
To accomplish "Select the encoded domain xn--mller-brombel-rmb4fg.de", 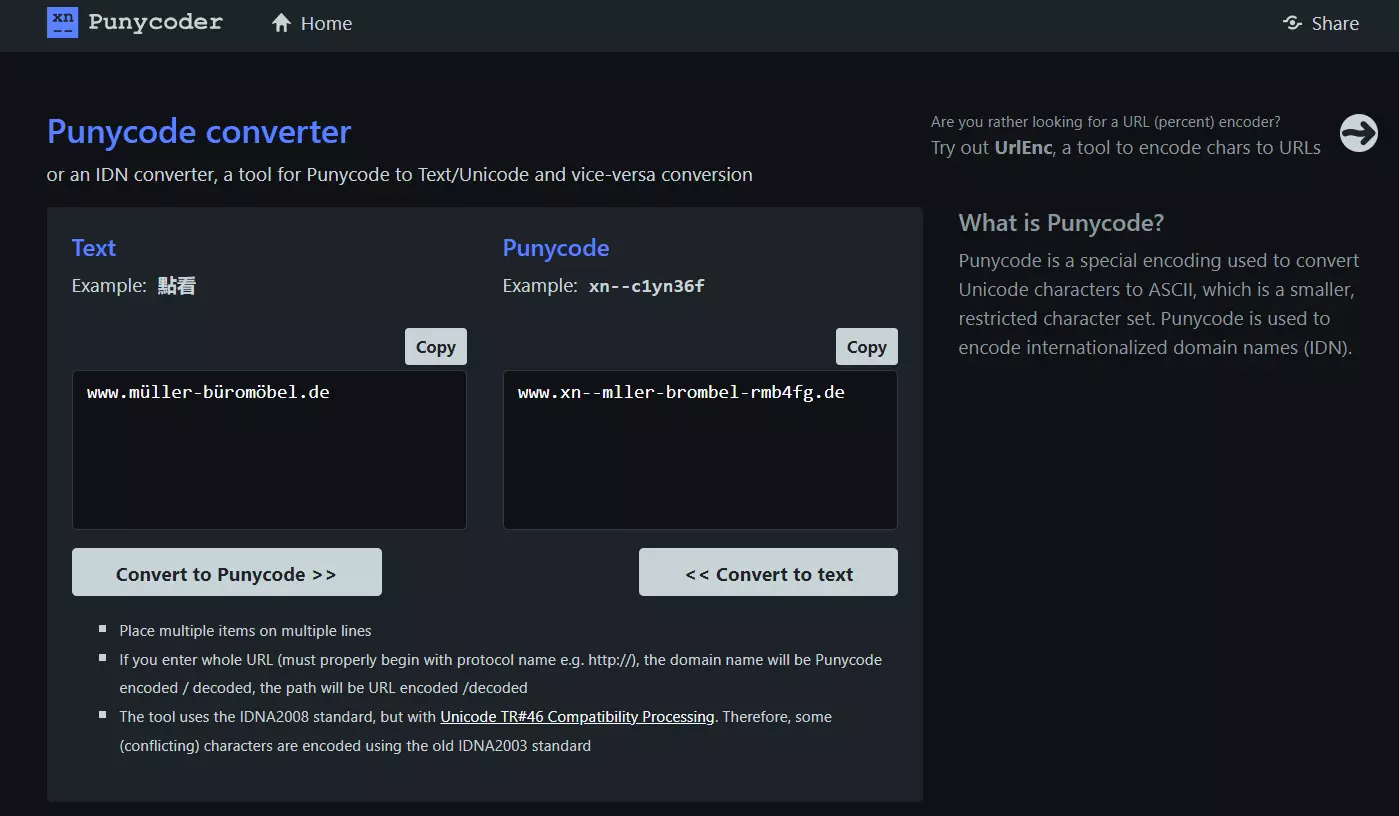I will [681, 392].
